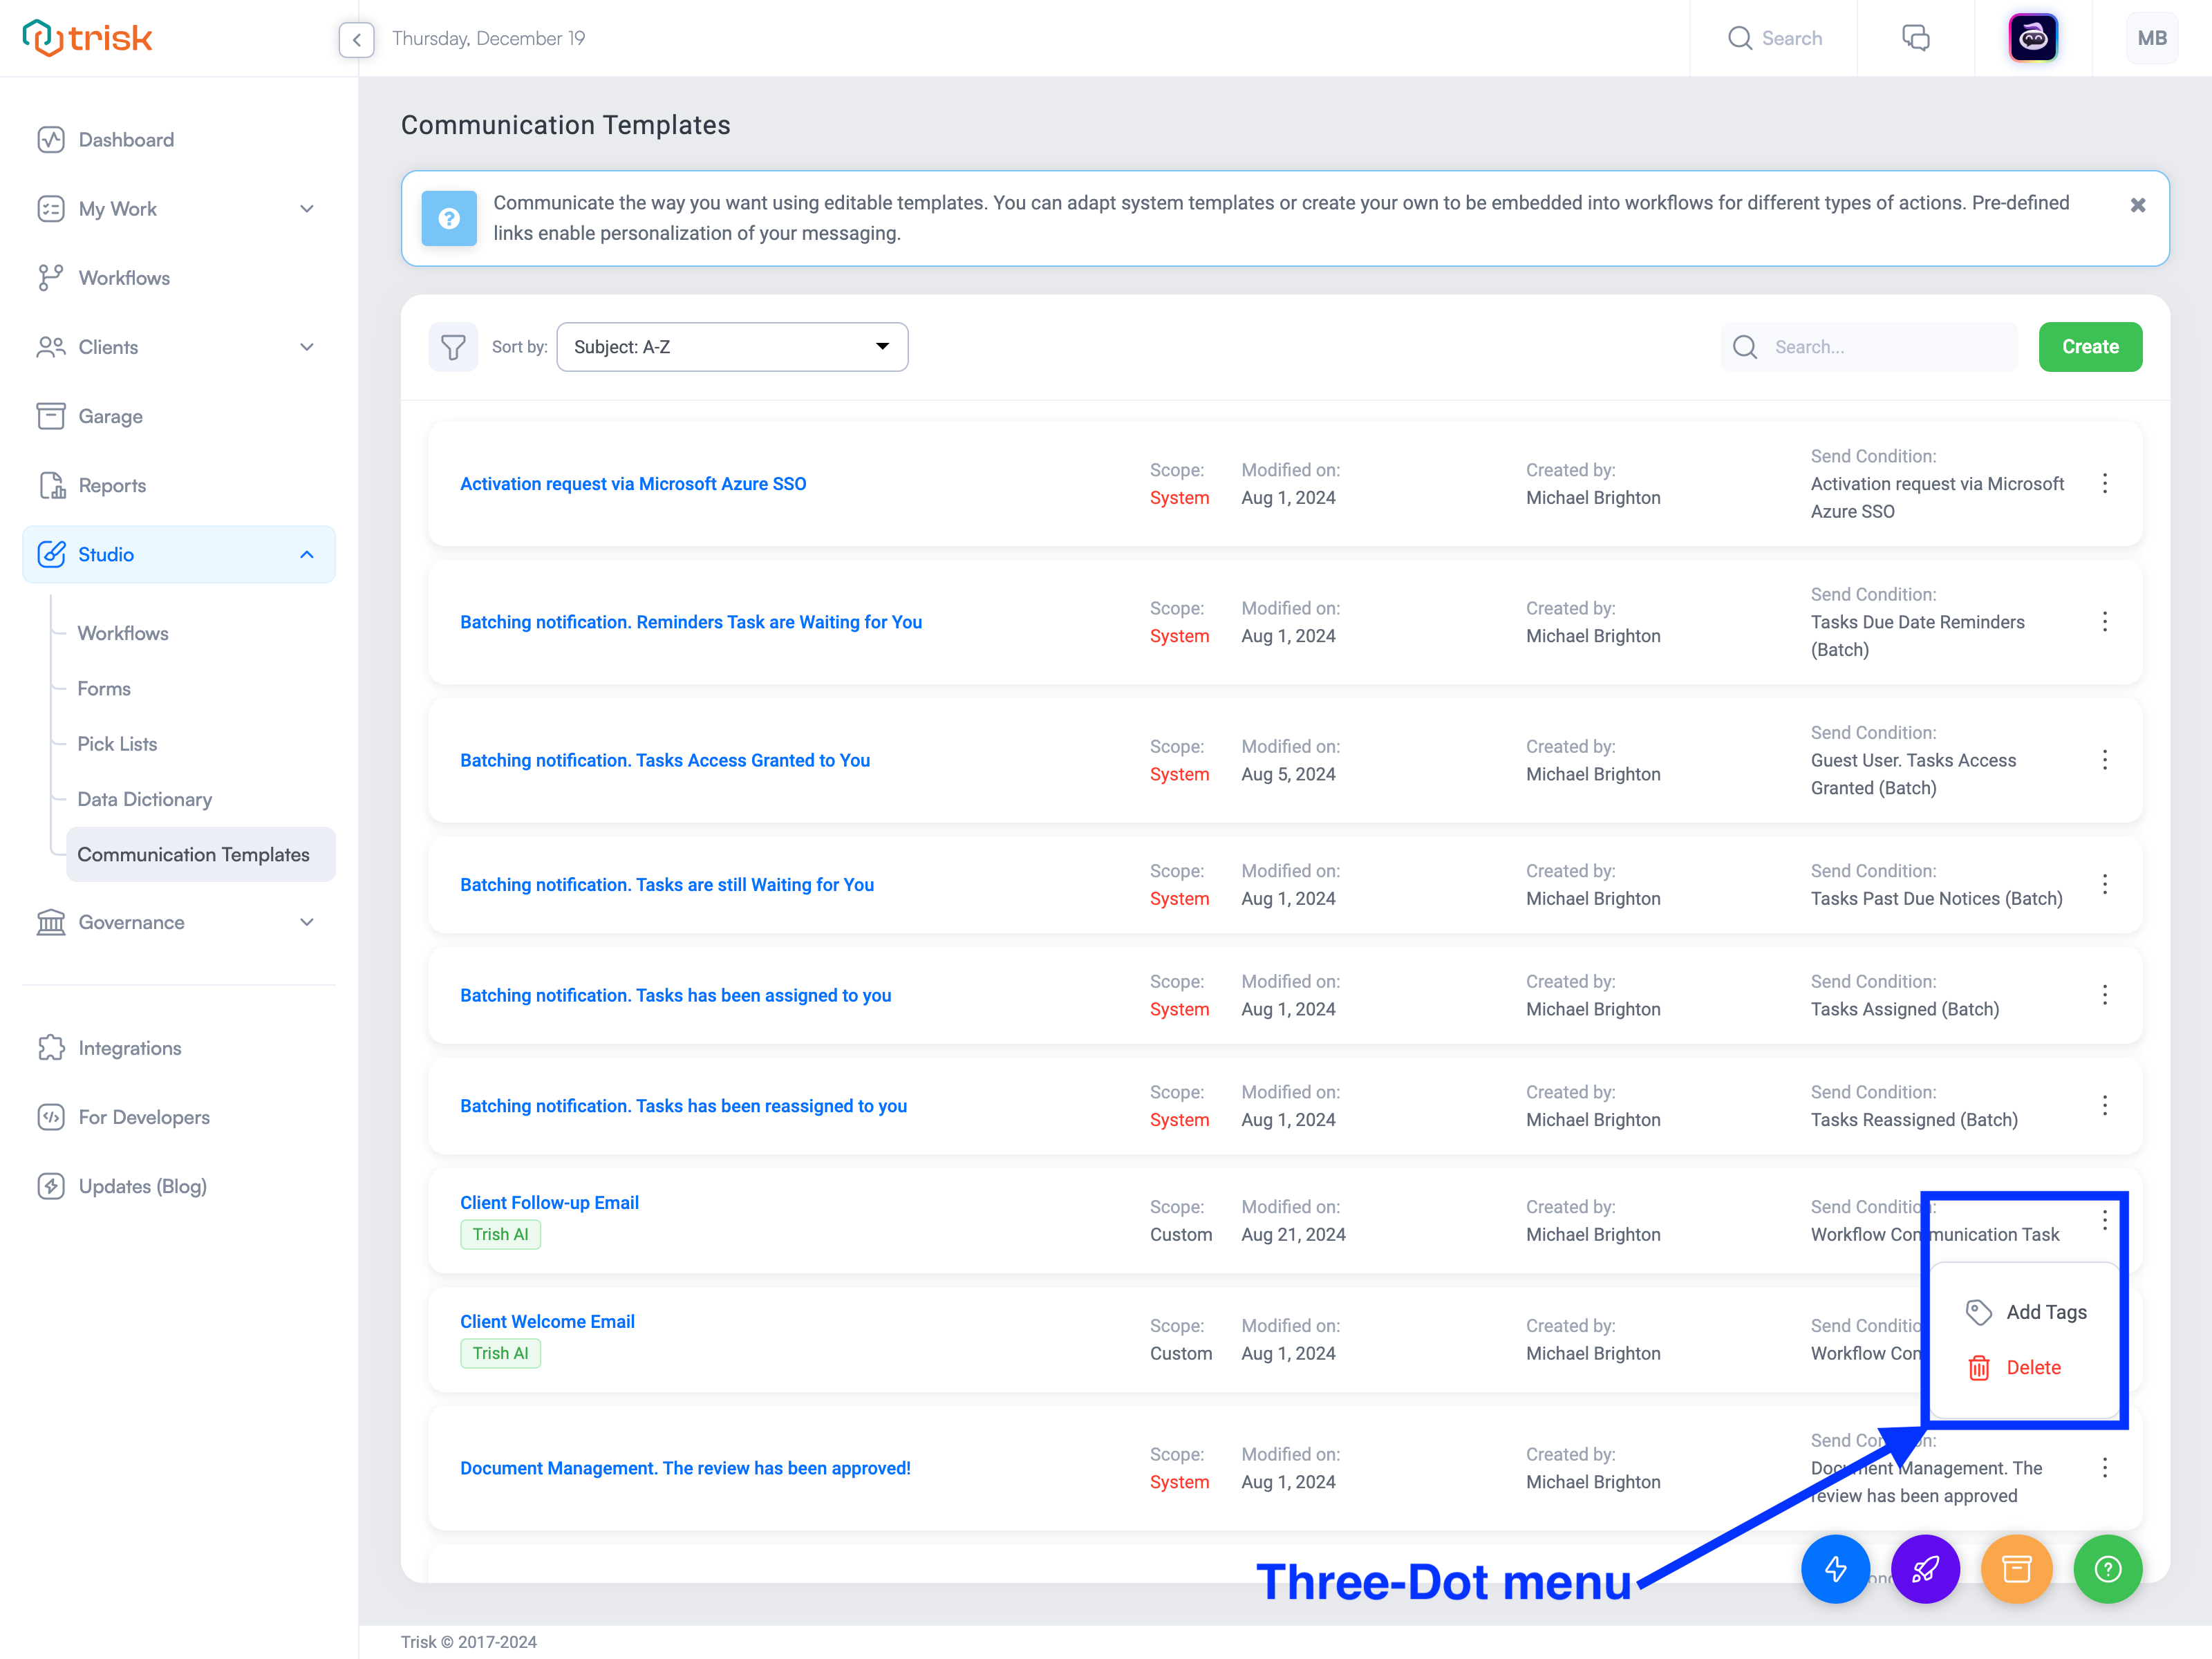Click the My Work checklist icon
The height and width of the screenshot is (1659, 2212).
51,209
